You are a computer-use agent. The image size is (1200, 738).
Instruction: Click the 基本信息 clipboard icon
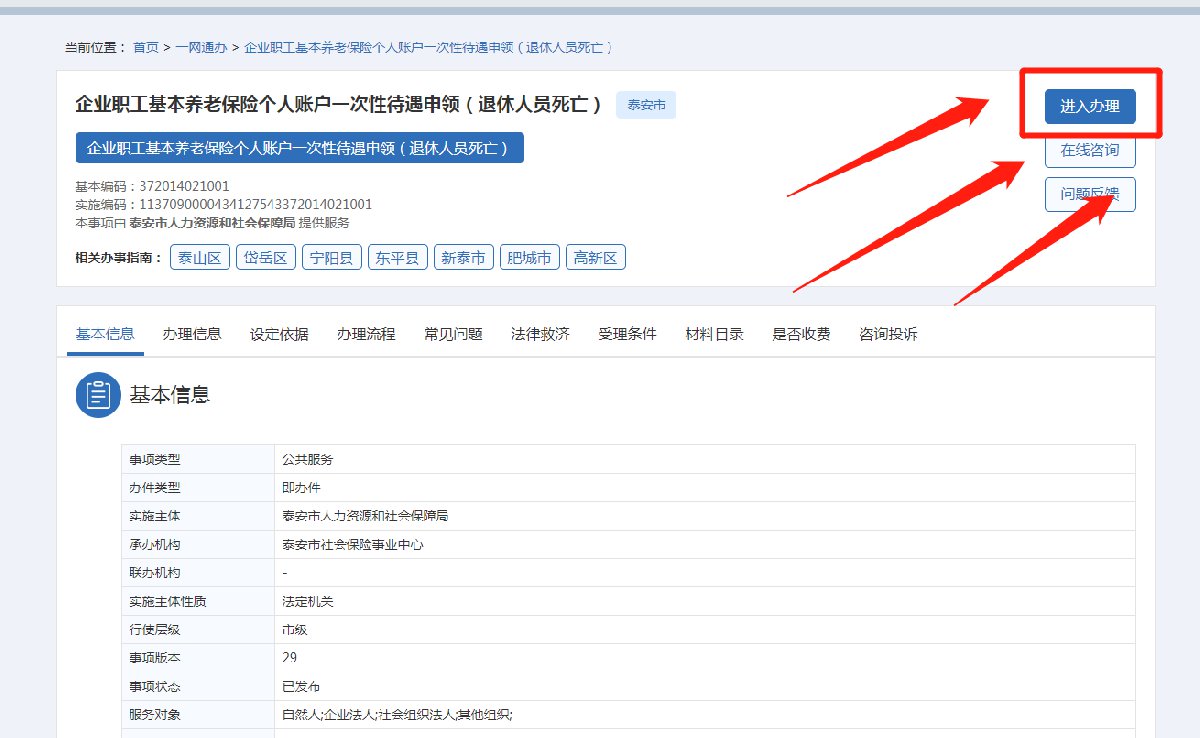[x=98, y=395]
